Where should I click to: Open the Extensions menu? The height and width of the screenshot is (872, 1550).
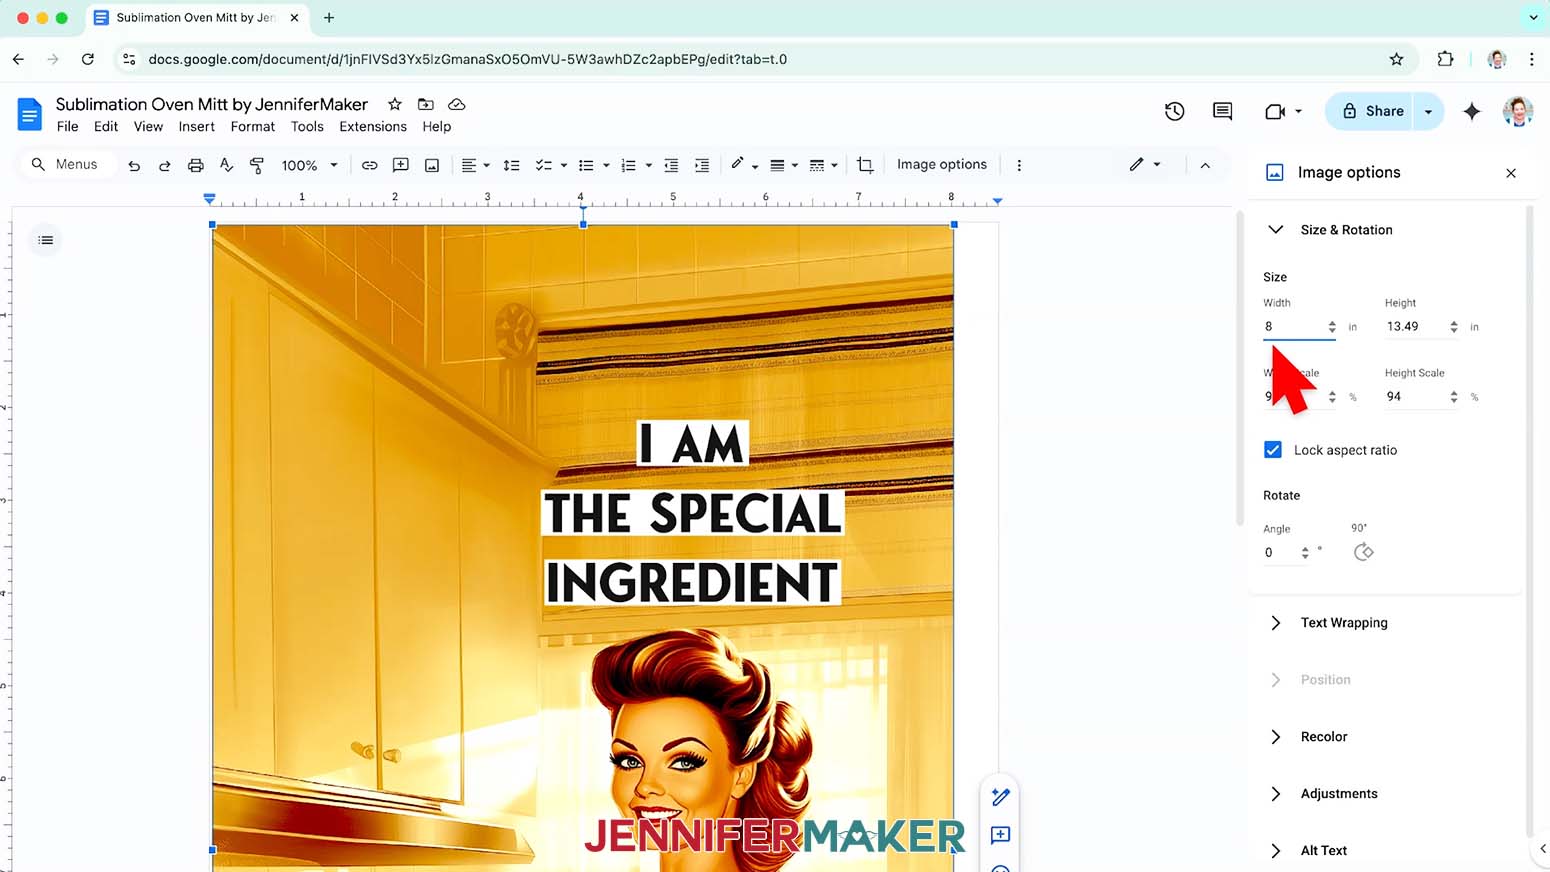[373, 127]
